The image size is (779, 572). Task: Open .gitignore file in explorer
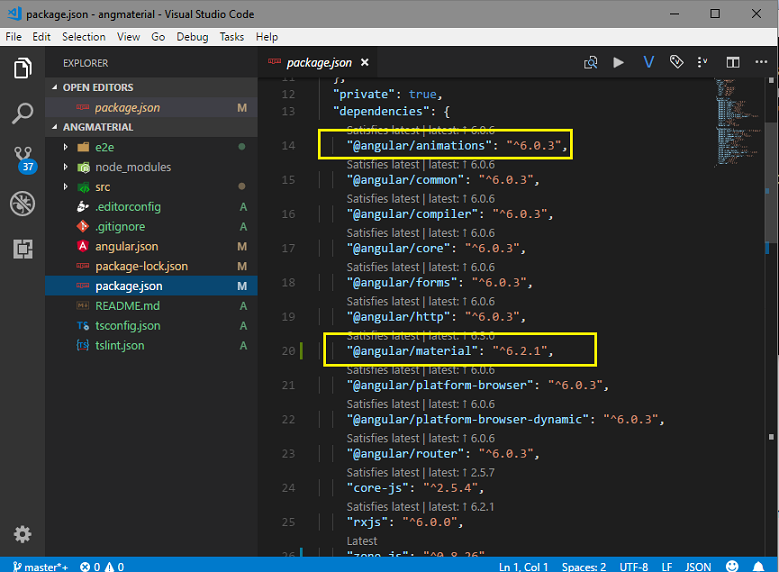[x=151, y=227]
